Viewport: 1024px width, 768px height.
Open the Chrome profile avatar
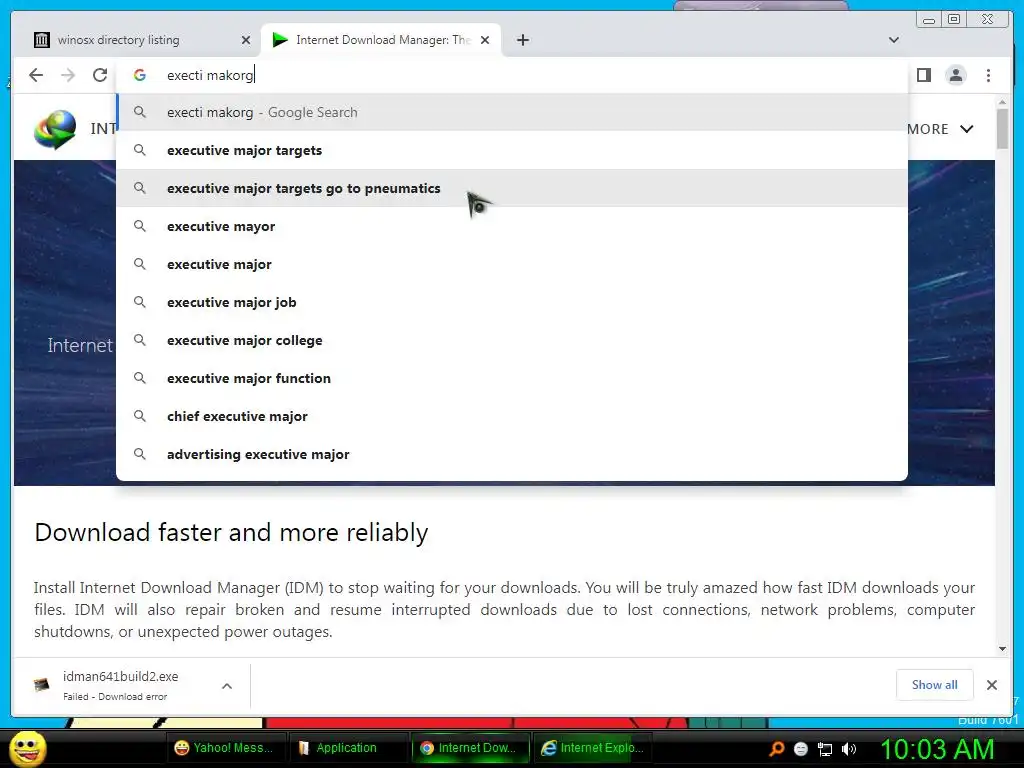[x=955, y=75]
